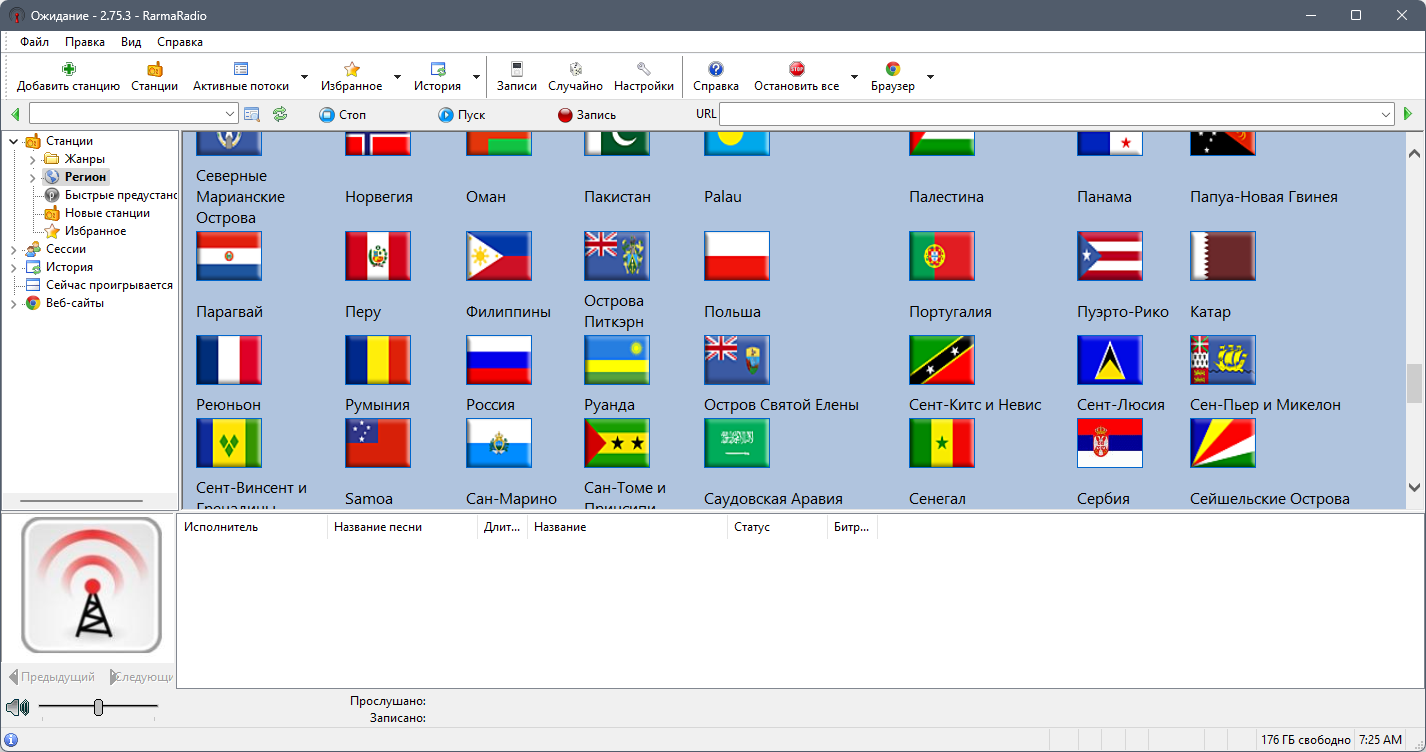
Task: Click Остановить все stop icon
Action: point(796,69)
